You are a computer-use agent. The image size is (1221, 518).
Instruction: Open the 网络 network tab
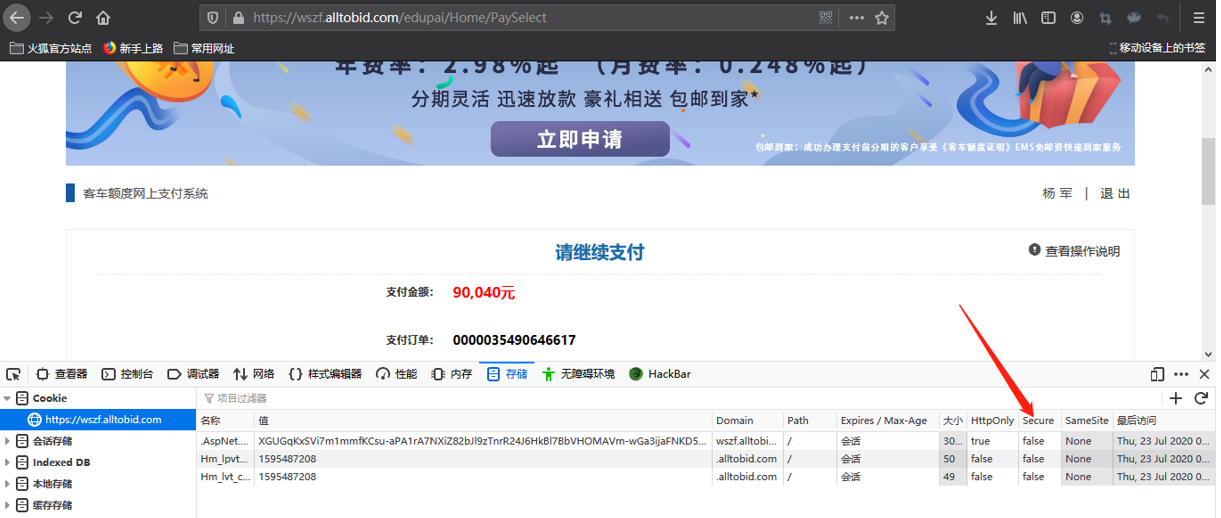pyautogui.click(x=254, y=374)
